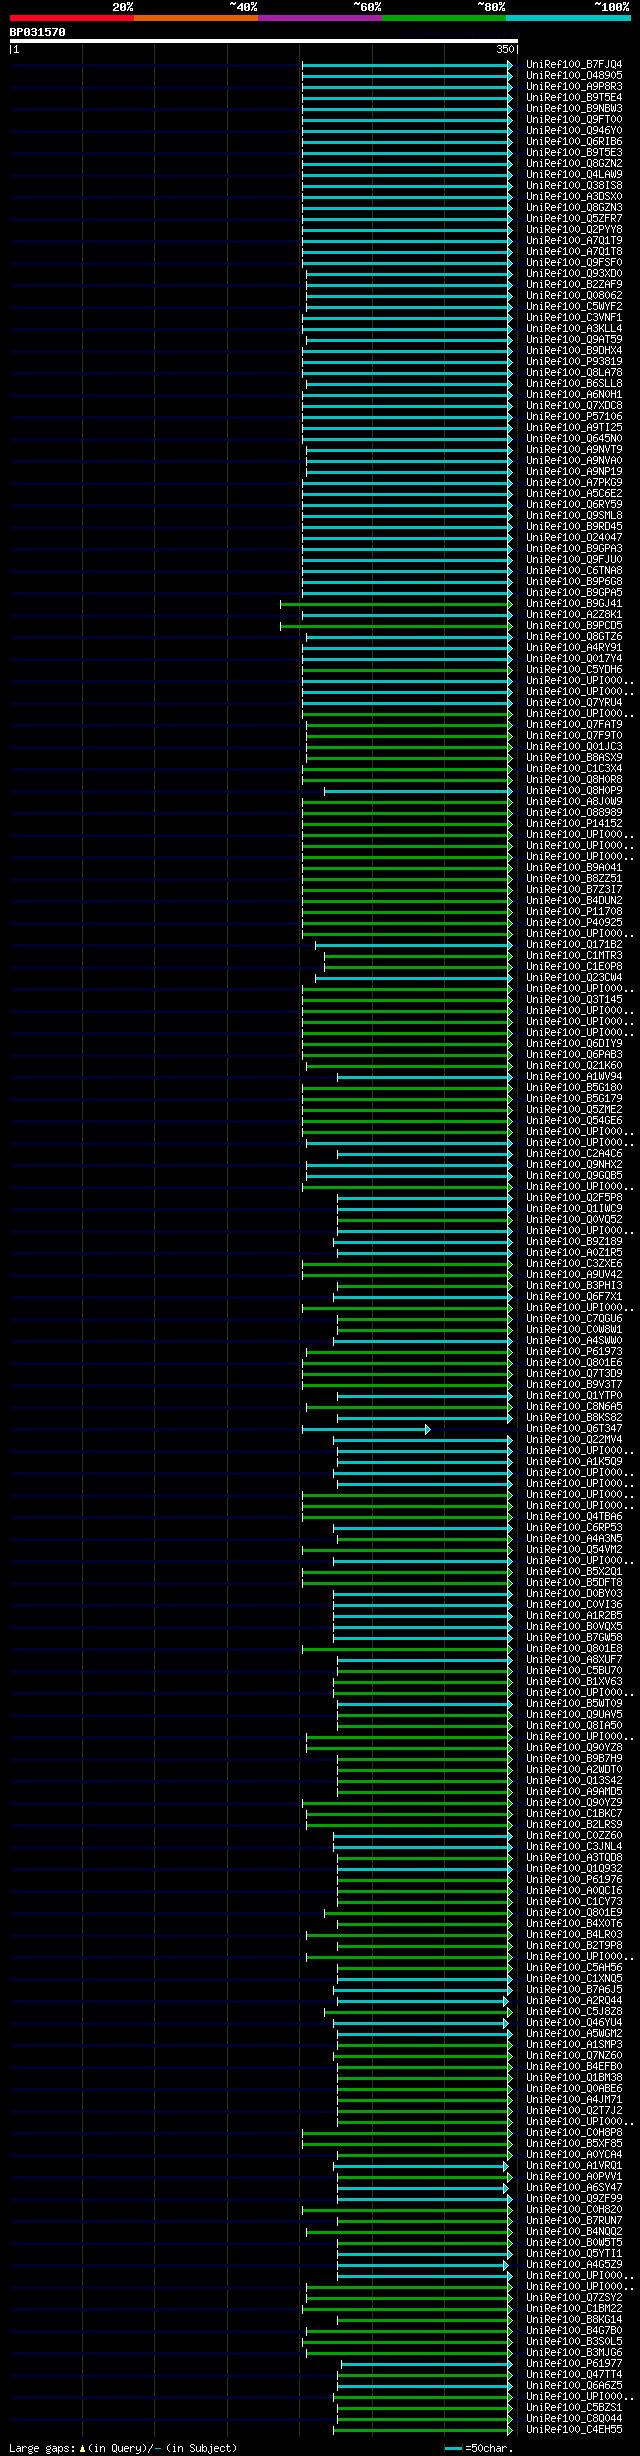Click the cyan alignment bar for Q8H0P9
The width and height of the screenshot is (640, 2456).
point(418,791)
